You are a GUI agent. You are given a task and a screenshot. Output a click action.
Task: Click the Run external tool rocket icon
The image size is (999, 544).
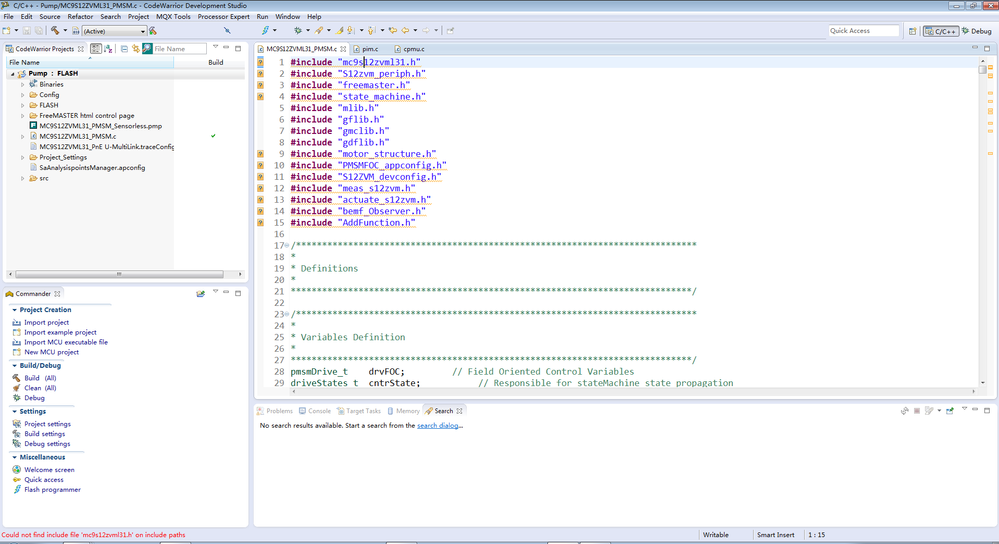click(319, 31)
